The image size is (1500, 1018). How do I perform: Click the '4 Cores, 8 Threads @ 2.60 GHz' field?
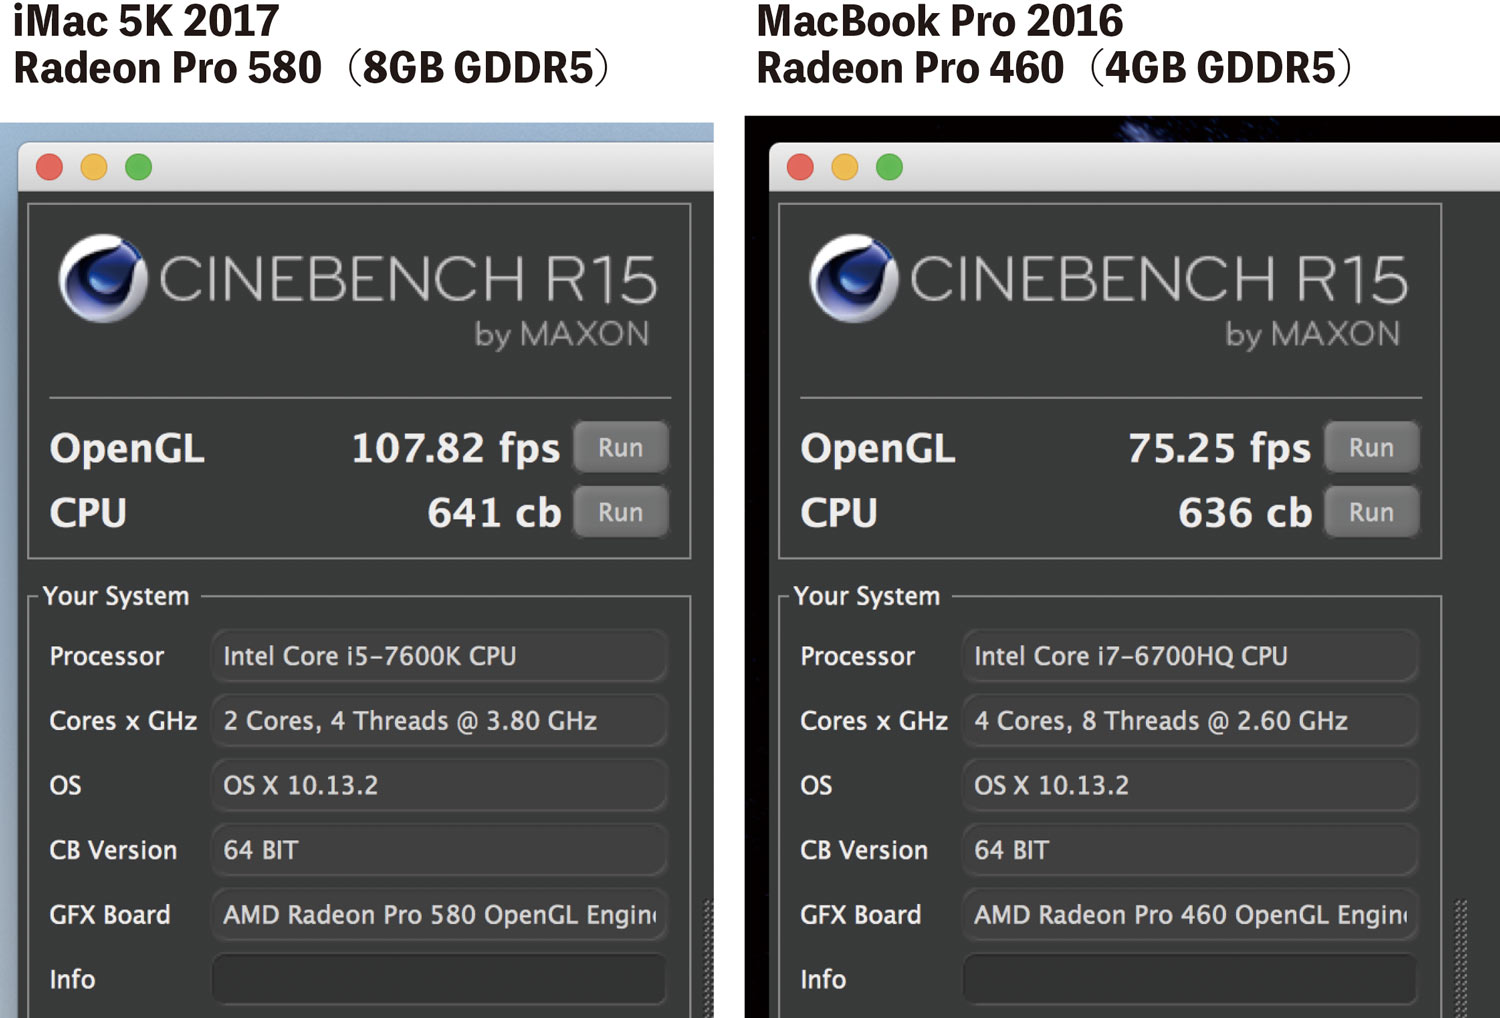pos(1190,721)
